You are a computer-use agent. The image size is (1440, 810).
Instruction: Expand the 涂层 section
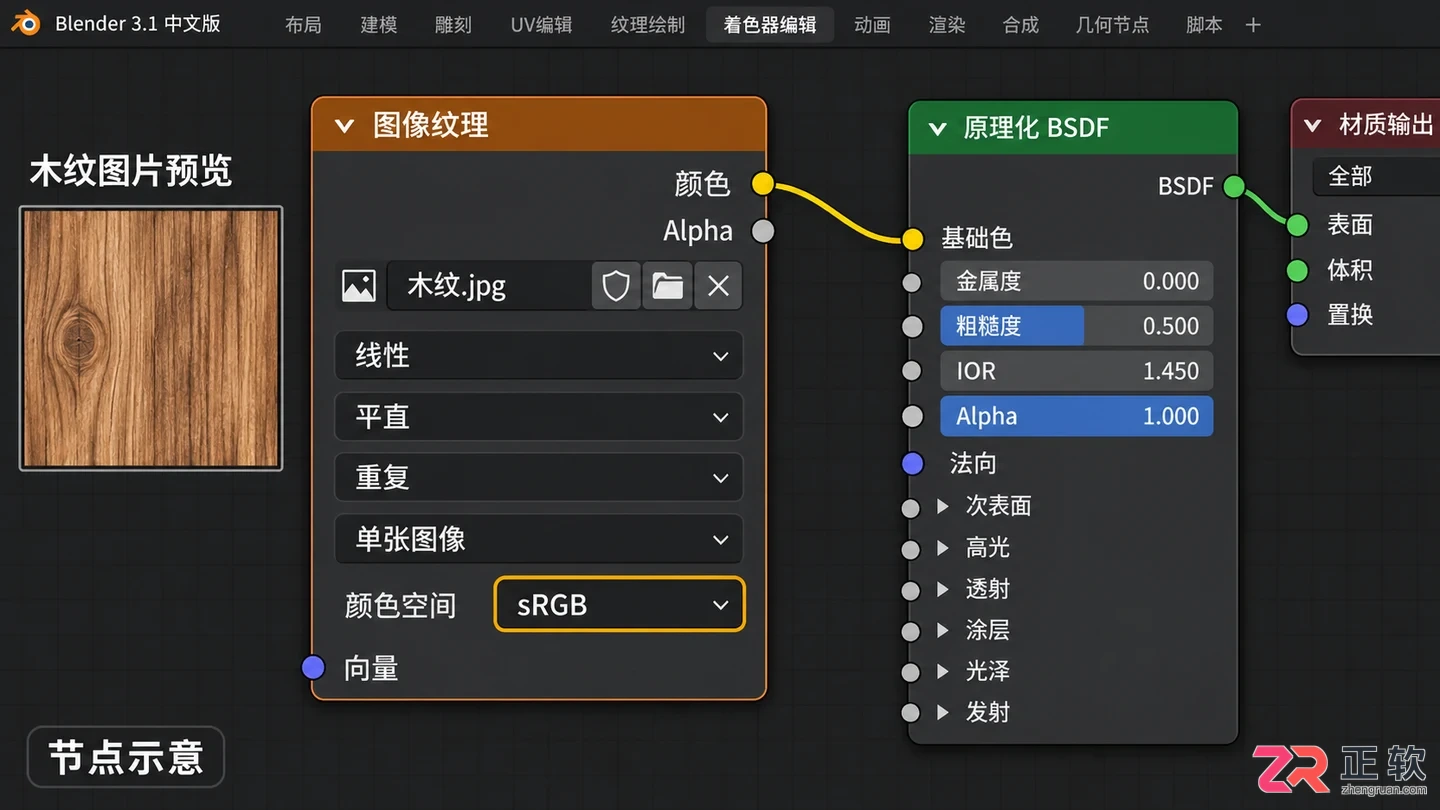pos(943,630)
